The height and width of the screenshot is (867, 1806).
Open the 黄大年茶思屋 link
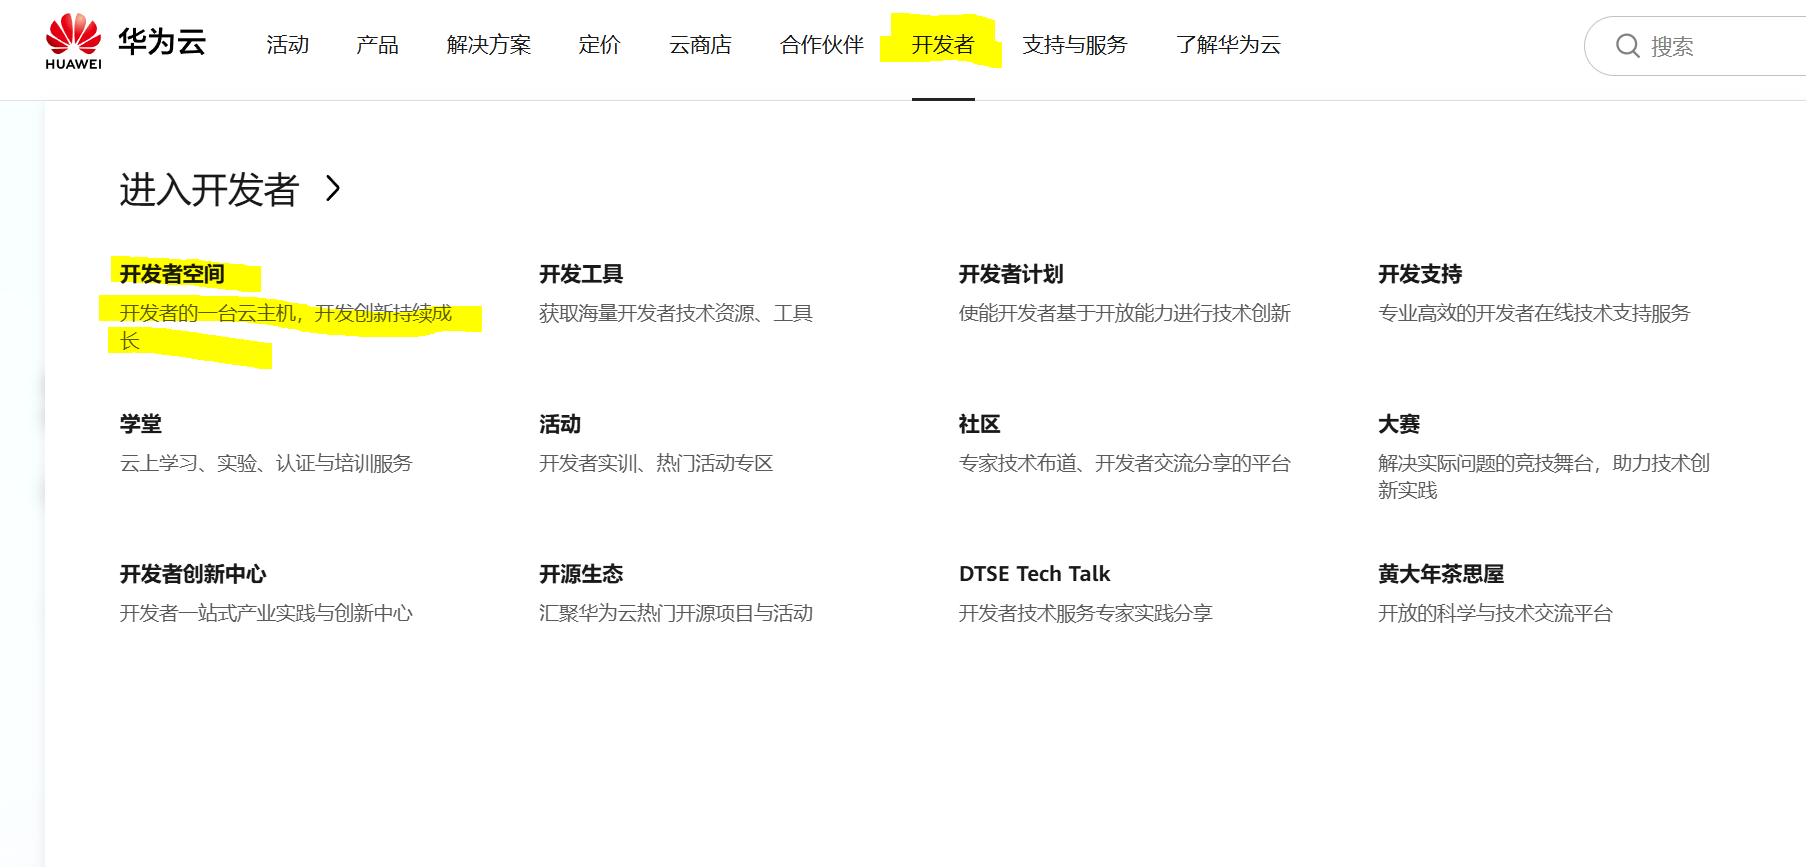pos(1441,574)
